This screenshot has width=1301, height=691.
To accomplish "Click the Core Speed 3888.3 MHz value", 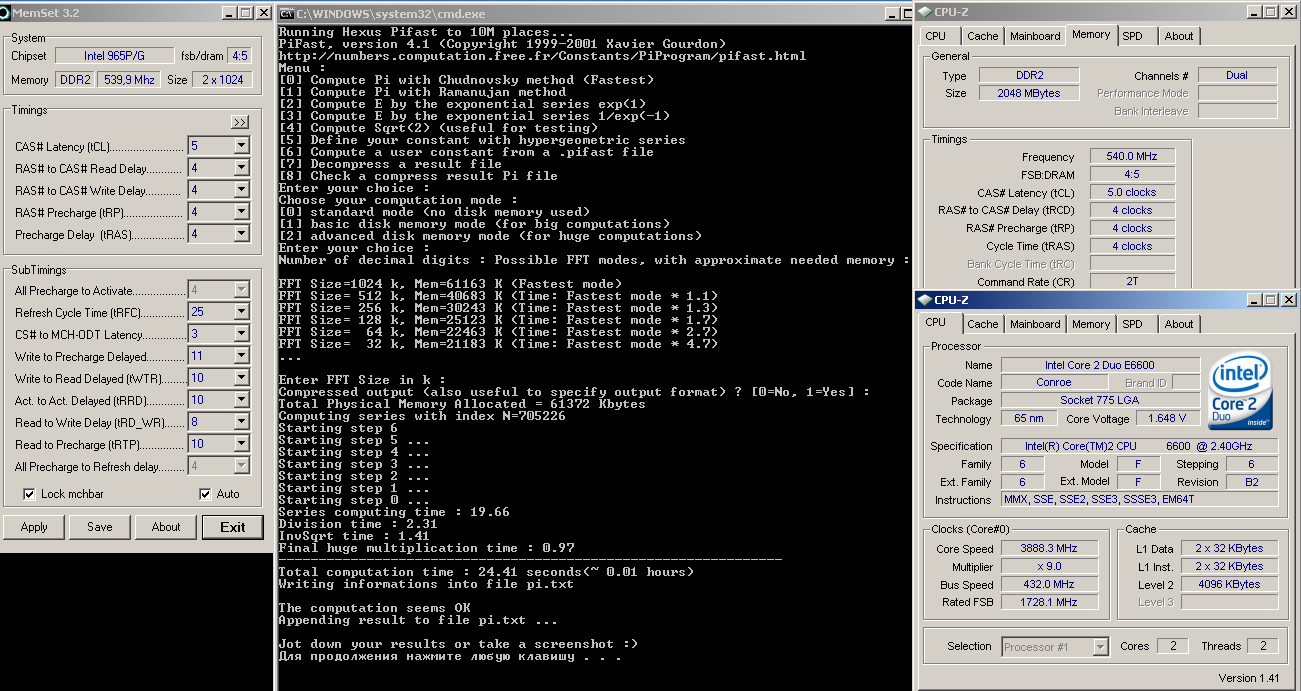I will pyautogui.click(x=1048, y=549).
